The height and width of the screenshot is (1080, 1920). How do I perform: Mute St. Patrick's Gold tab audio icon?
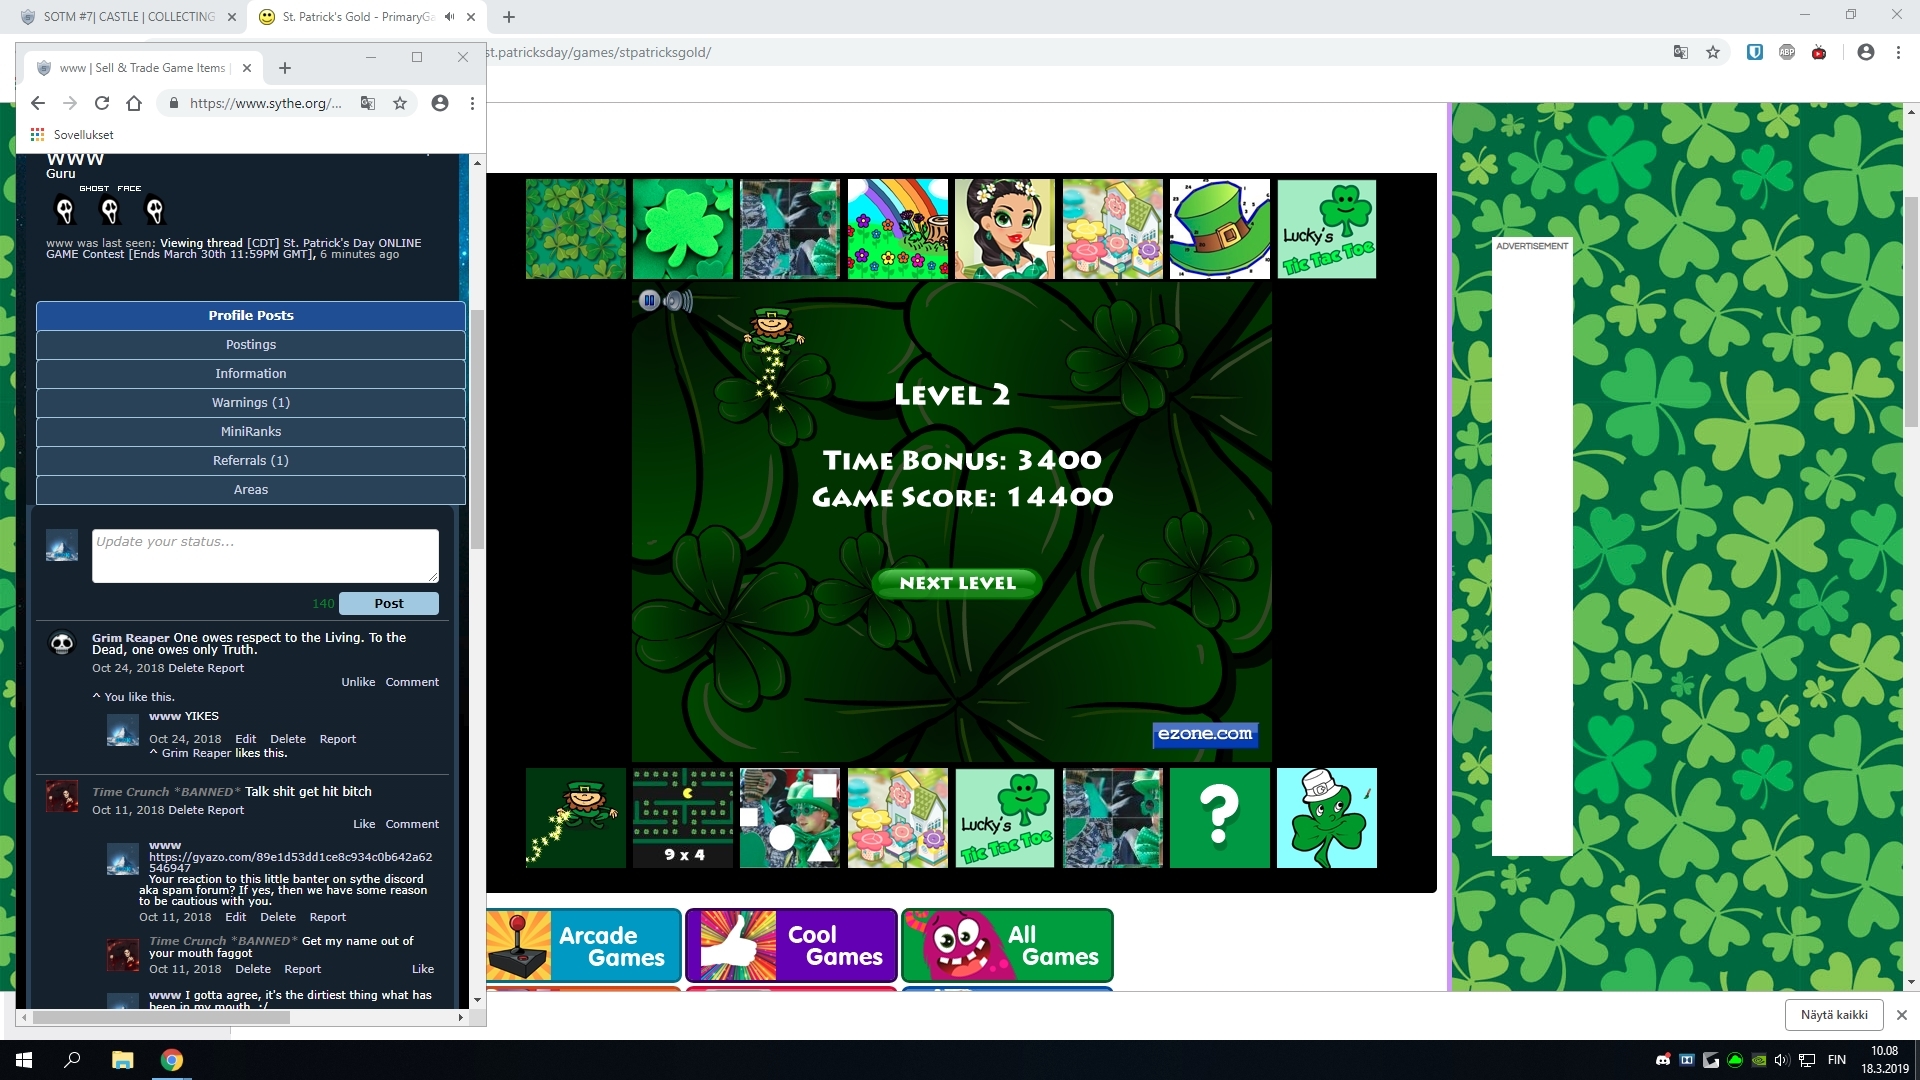(x=450, y=17)
